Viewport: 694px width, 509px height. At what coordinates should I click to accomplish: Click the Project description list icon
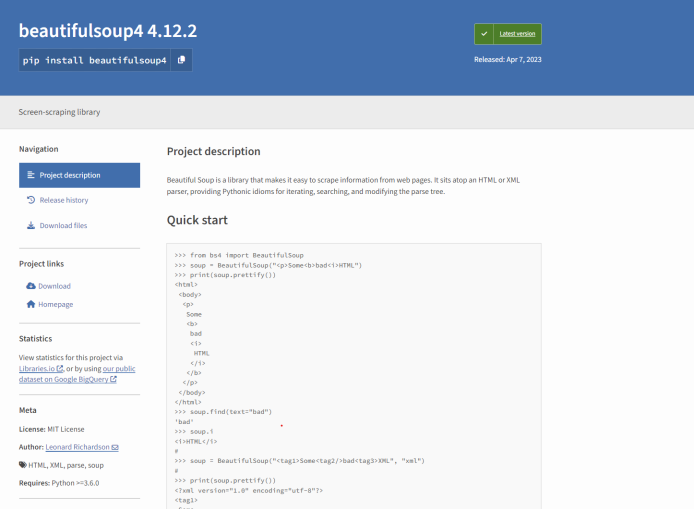coord(31,175)
